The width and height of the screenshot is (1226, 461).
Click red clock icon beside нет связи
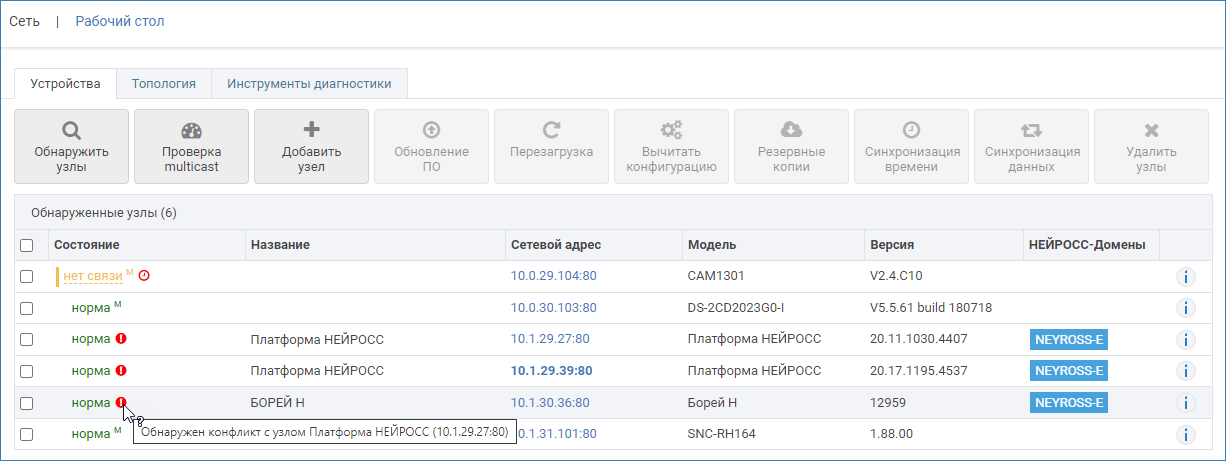click(144, 275)
